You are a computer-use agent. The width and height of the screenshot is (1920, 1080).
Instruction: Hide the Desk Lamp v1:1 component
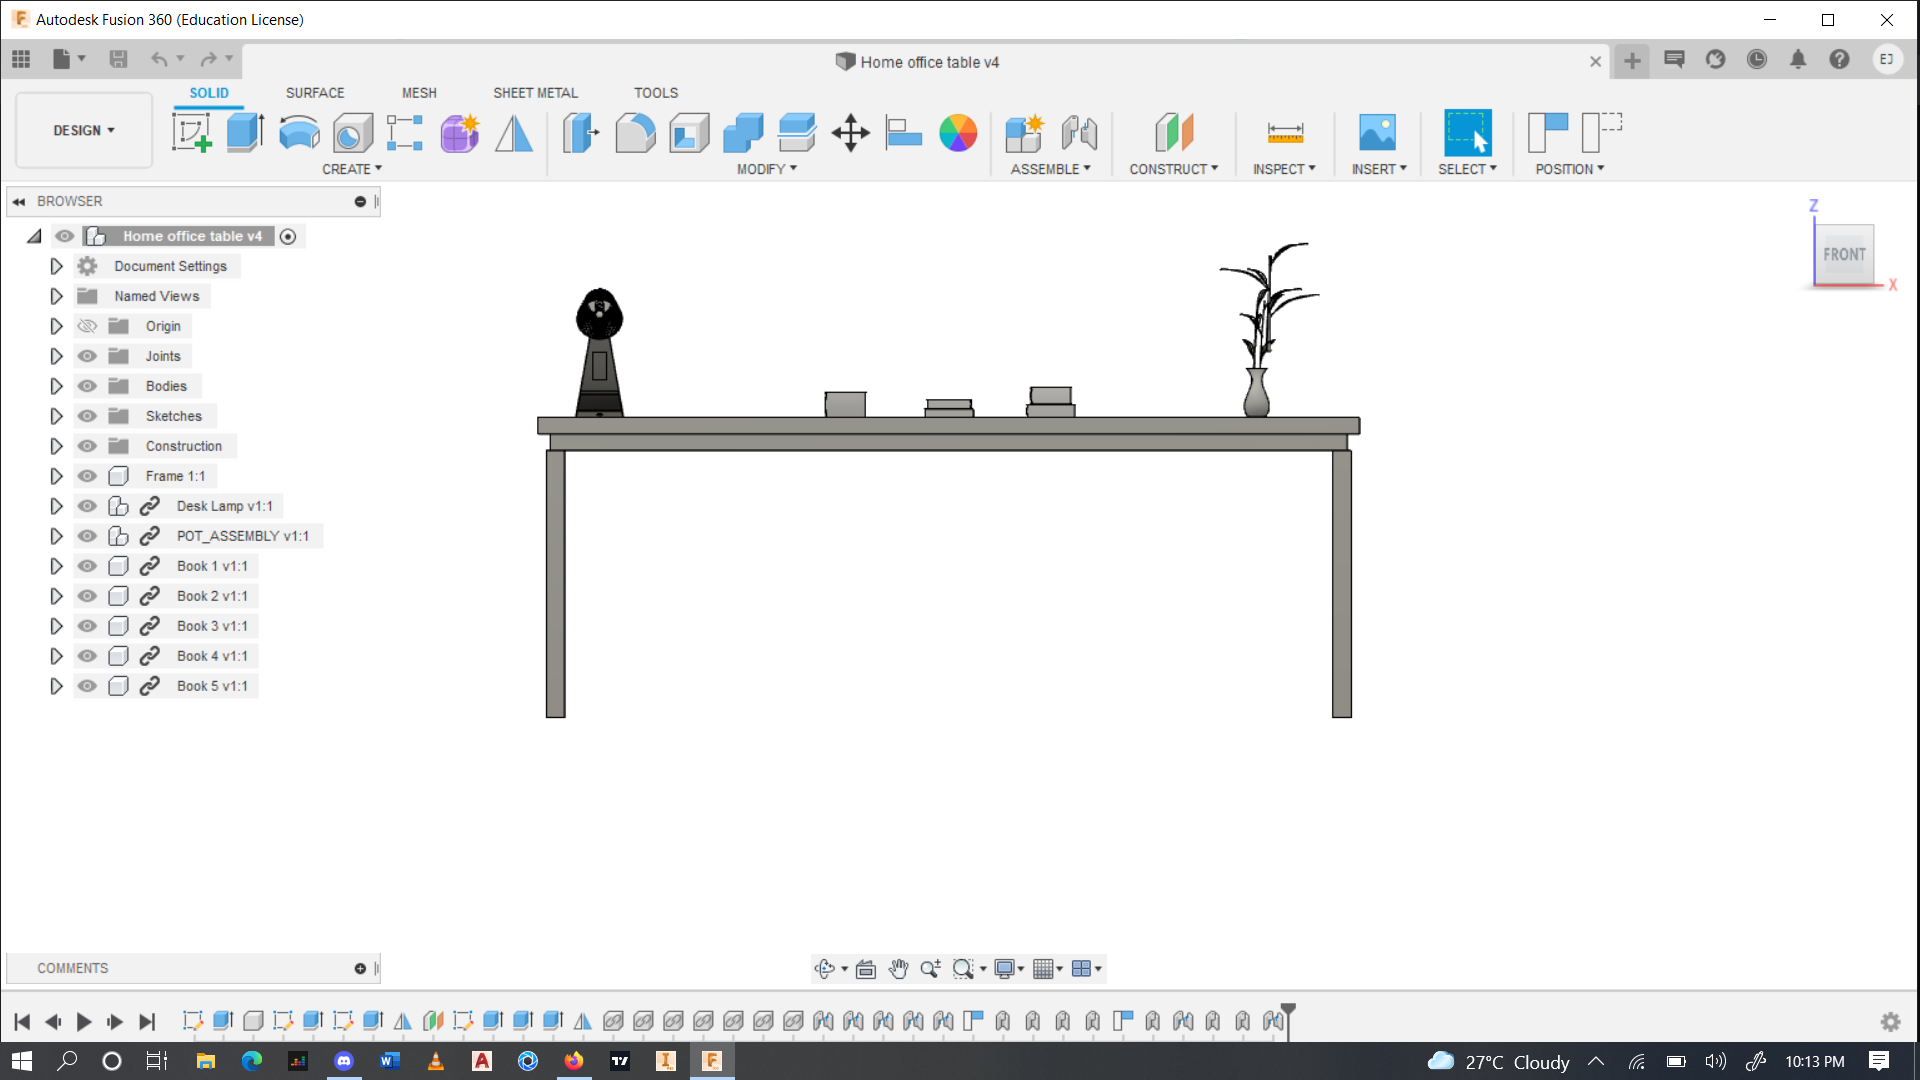[88, 506]
